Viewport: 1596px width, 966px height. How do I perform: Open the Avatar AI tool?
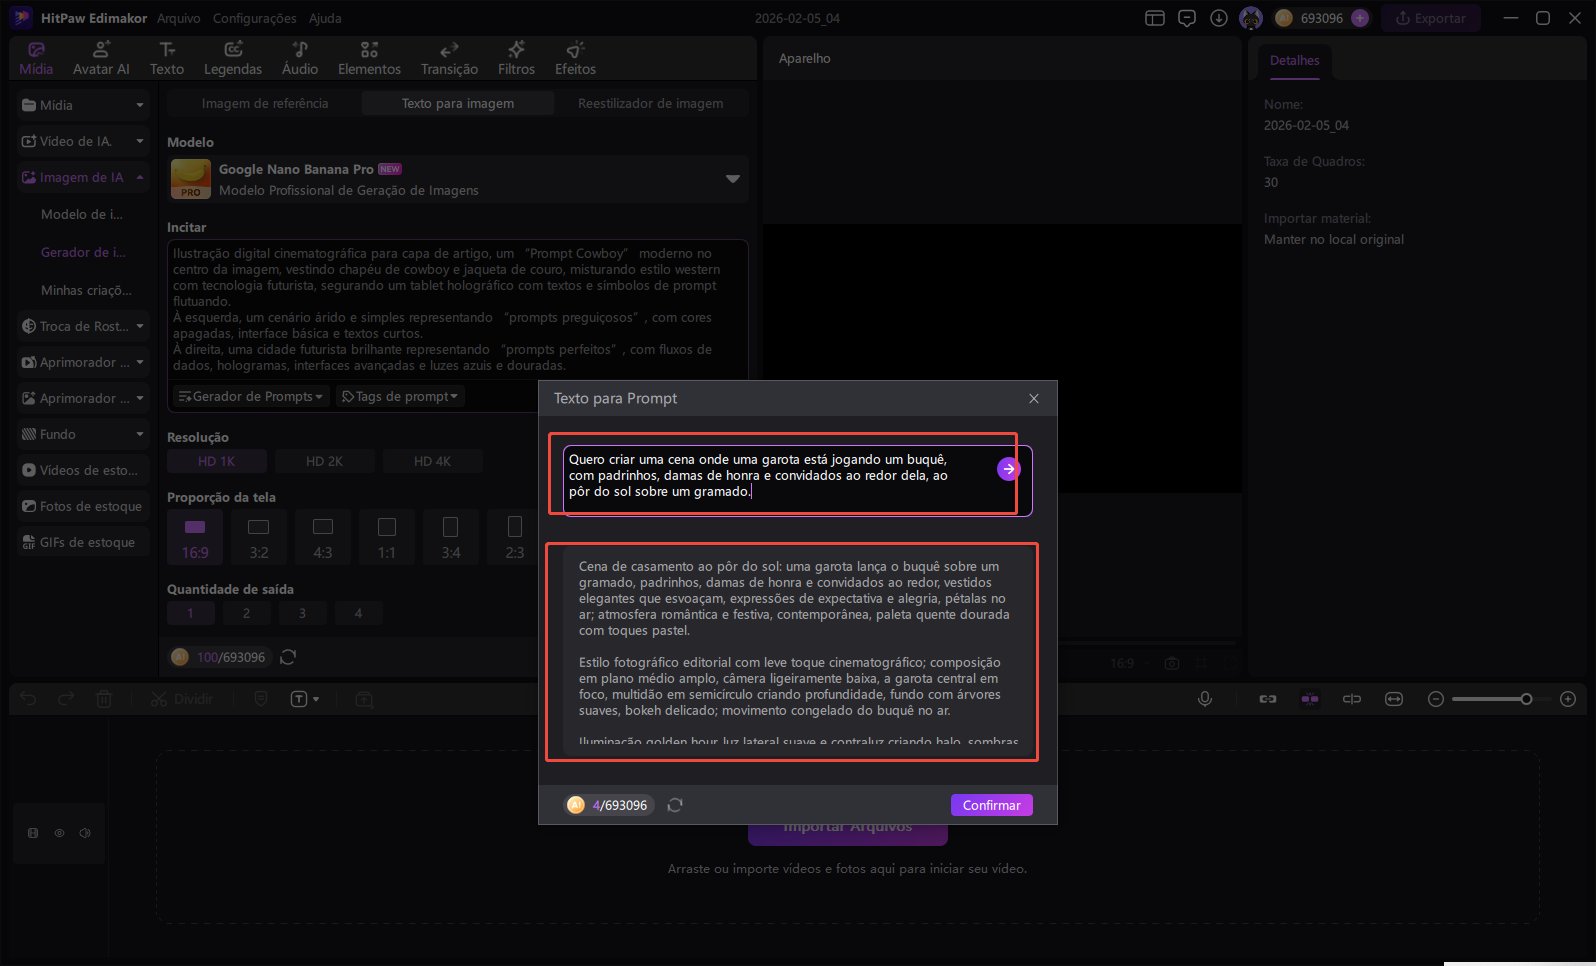pos(101,58)
